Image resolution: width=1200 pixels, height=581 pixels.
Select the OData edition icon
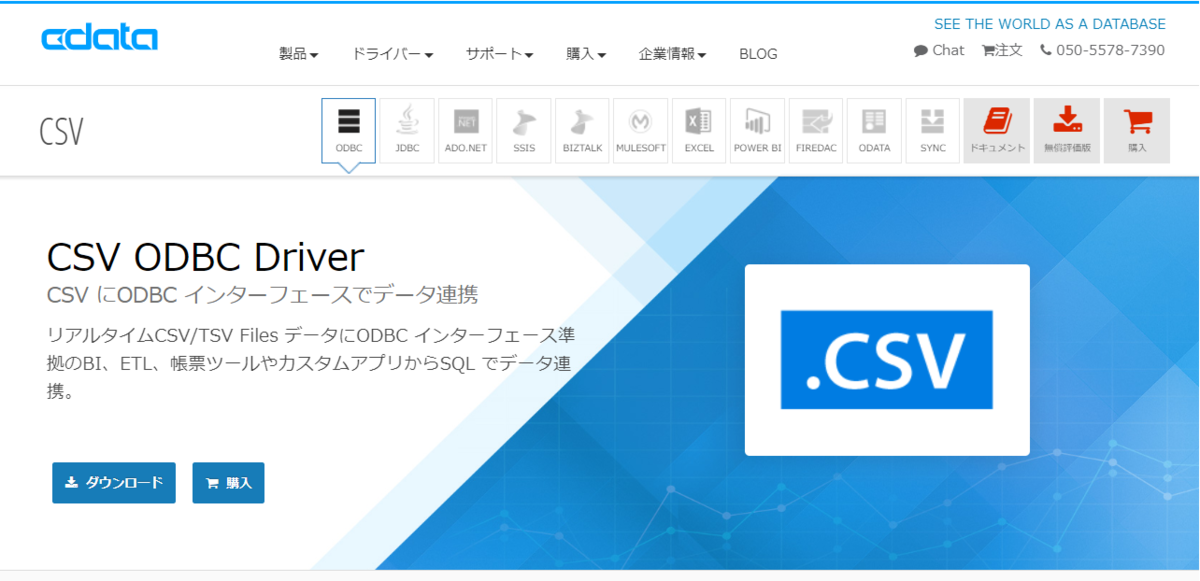874,130
